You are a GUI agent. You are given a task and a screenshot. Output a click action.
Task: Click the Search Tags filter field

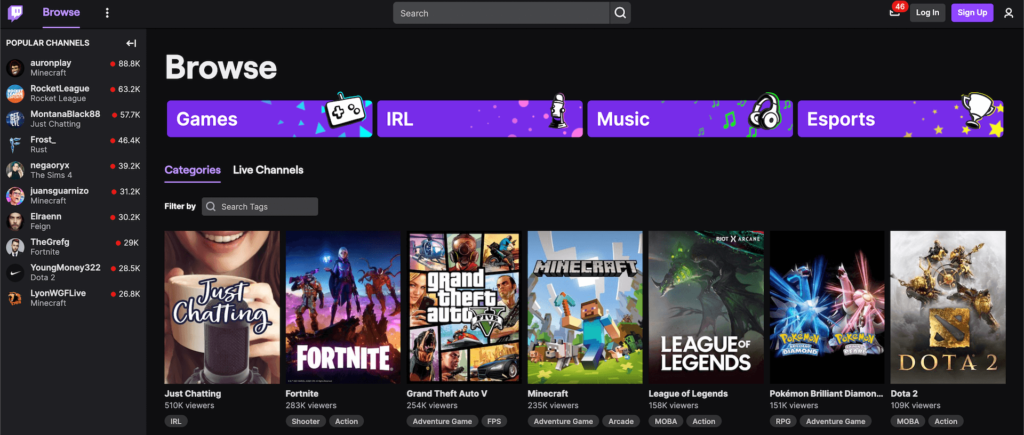(x=260, y=206)
